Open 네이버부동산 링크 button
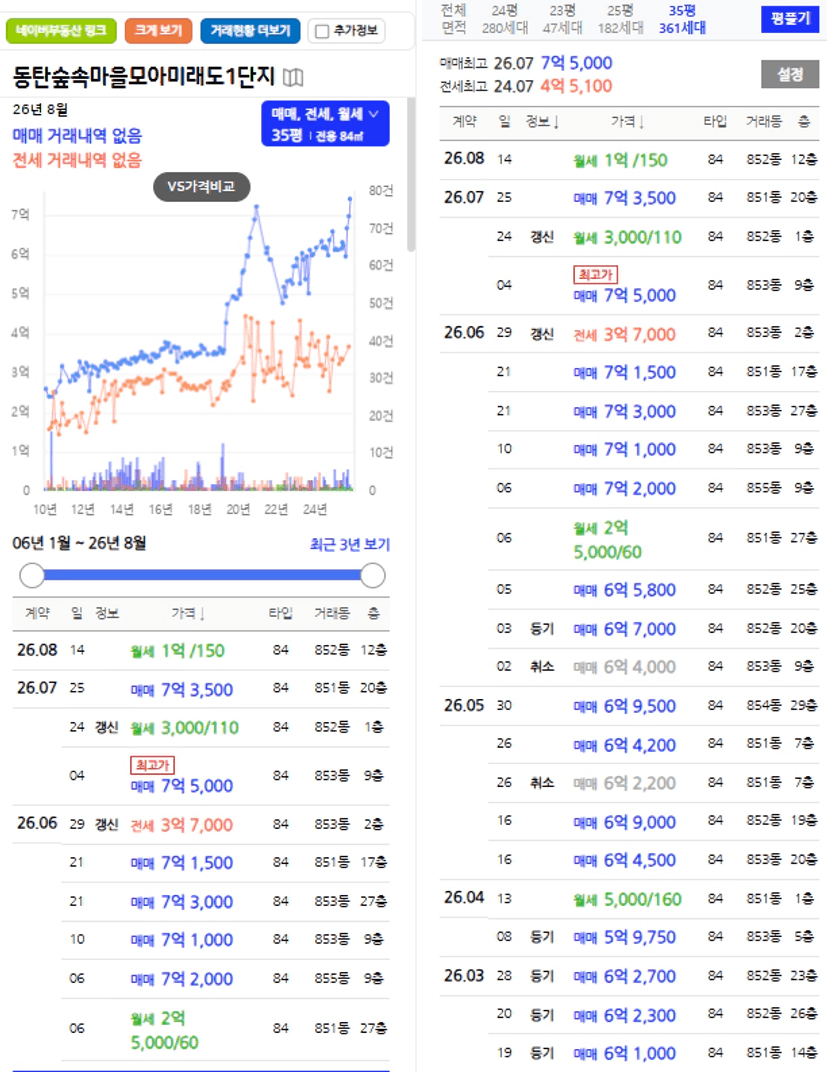Viewport: 827px width, 1072px height. click(62, 31)
